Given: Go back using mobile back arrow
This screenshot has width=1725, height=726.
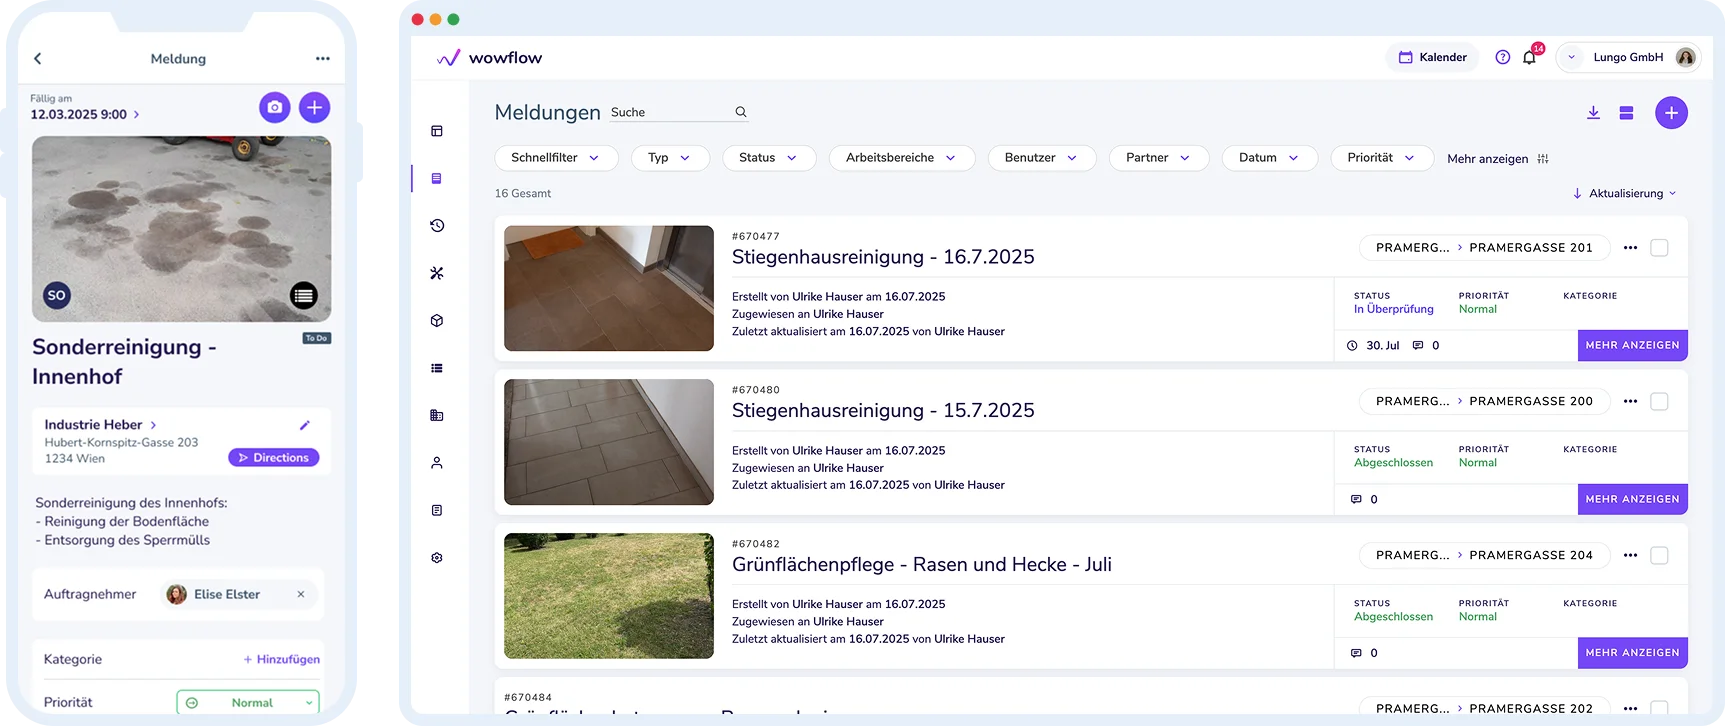Looking at the screenshot, I should tap(38, 59).
